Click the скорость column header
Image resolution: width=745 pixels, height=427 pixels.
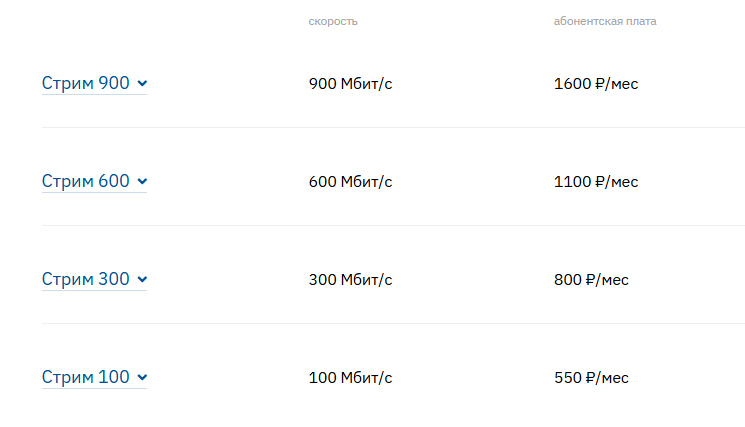point(333,21)
